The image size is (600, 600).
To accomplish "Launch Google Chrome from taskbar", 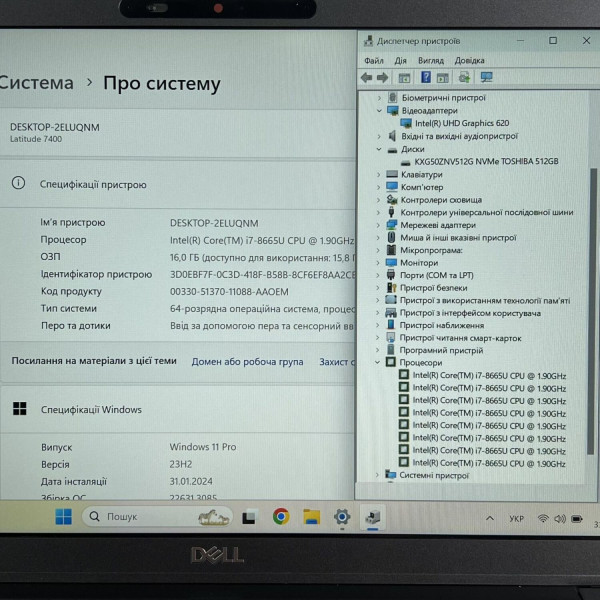I will [281, 517].
